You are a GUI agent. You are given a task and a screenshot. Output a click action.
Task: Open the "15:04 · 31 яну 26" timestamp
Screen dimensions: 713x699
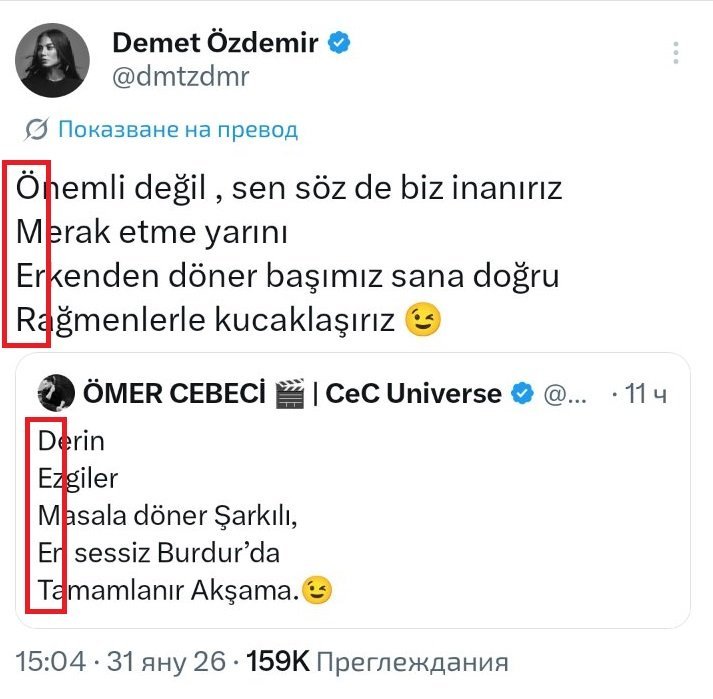click(123, 661)
